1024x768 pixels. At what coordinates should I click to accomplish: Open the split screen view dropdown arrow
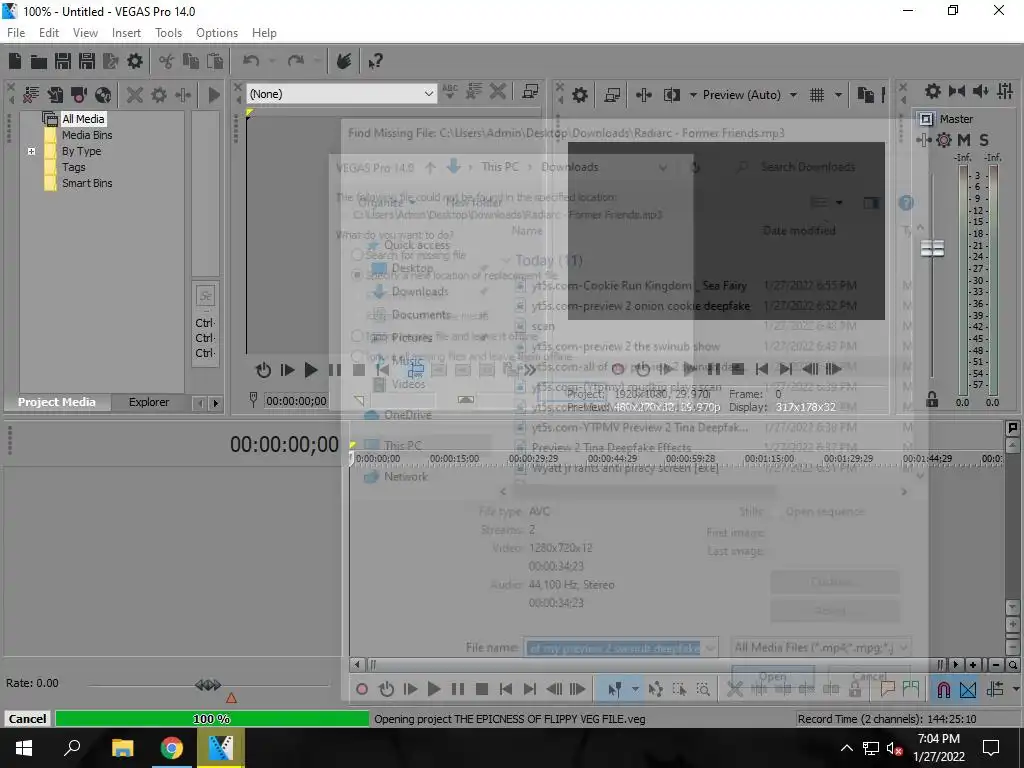coord(693,95)
